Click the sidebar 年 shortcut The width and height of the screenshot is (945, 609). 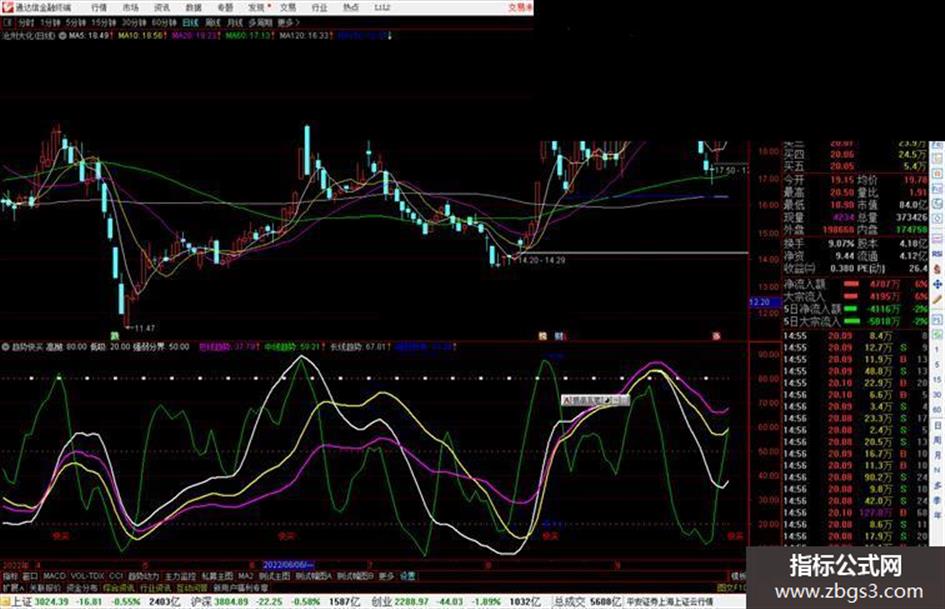tap(937, 515)
